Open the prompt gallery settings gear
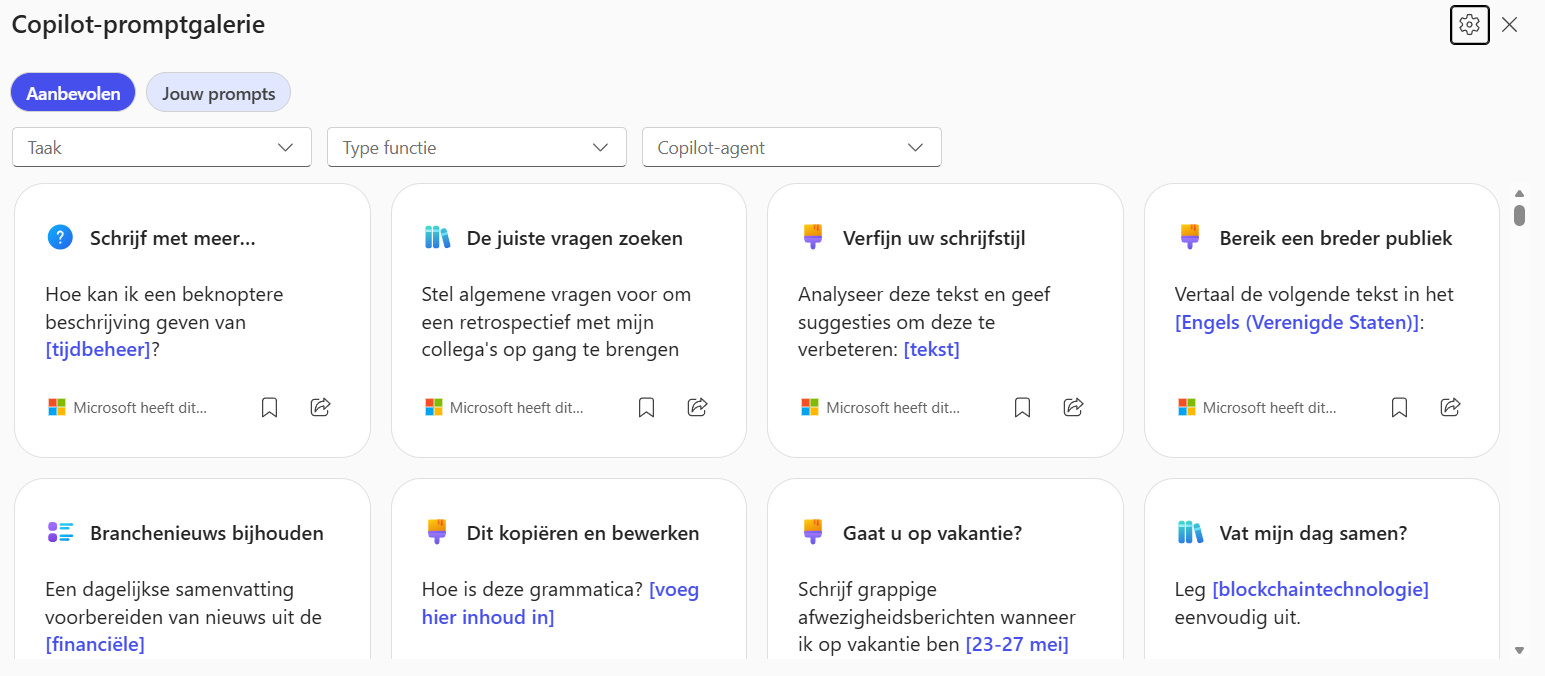This screenshot has height=676, width=1545. 1469,25
